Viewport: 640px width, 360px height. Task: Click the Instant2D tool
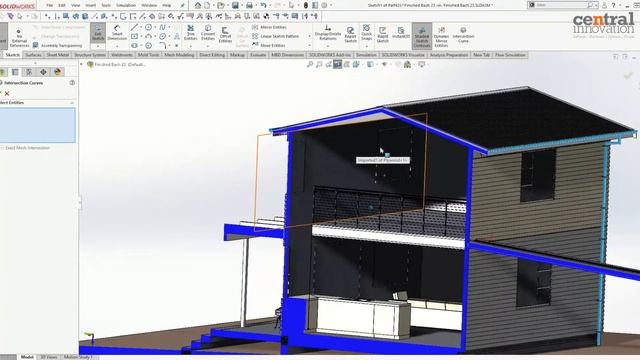pos(401,33)
